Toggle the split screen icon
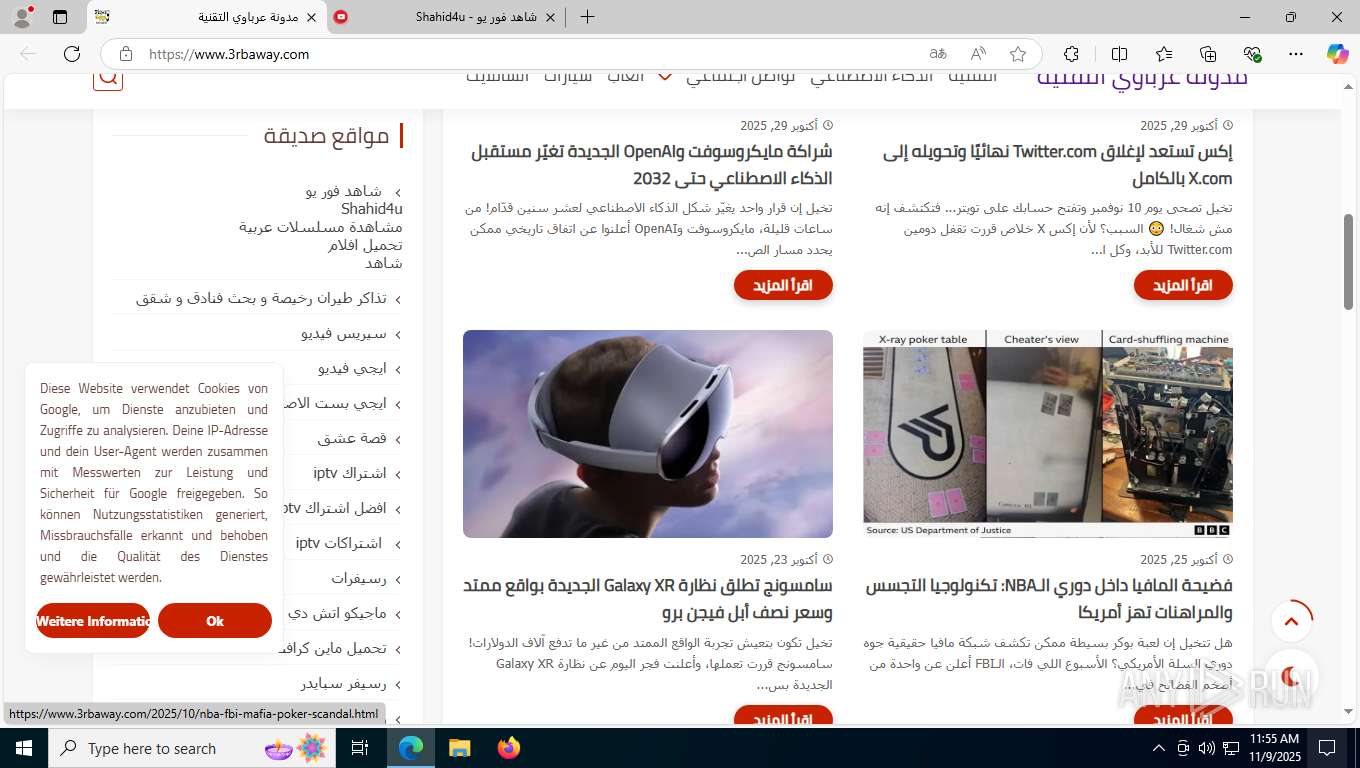This screenshot has width=1360, height=768. click(x=1119, y=54)
